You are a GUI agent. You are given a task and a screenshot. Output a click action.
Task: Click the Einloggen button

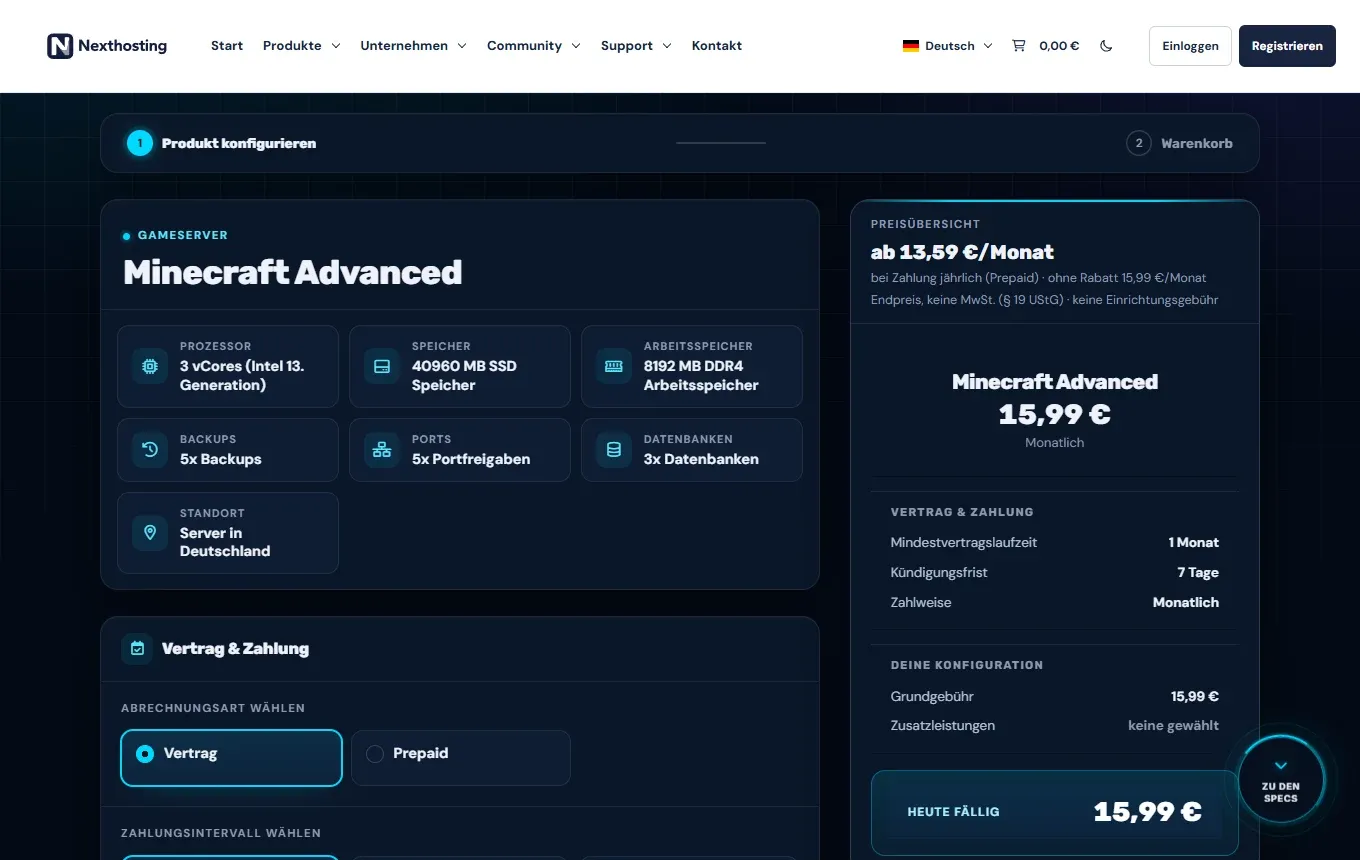(1190, 46)
